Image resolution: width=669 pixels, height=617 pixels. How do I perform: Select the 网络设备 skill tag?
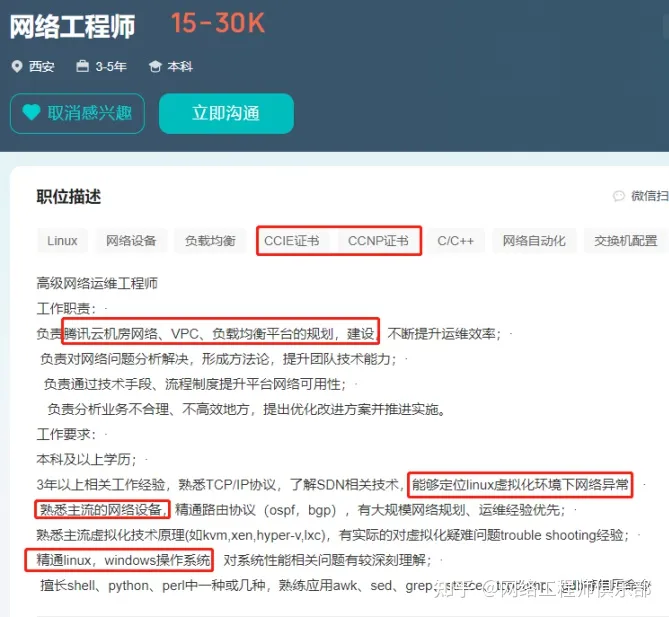coord(131,241)
